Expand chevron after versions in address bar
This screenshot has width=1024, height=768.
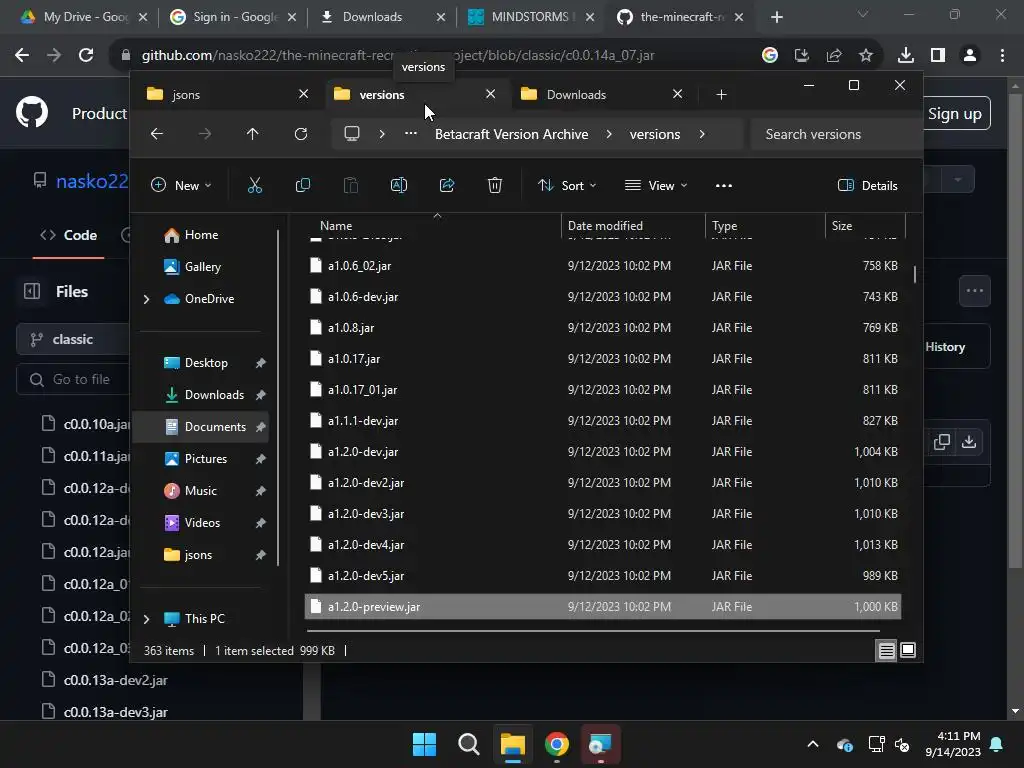702,134
